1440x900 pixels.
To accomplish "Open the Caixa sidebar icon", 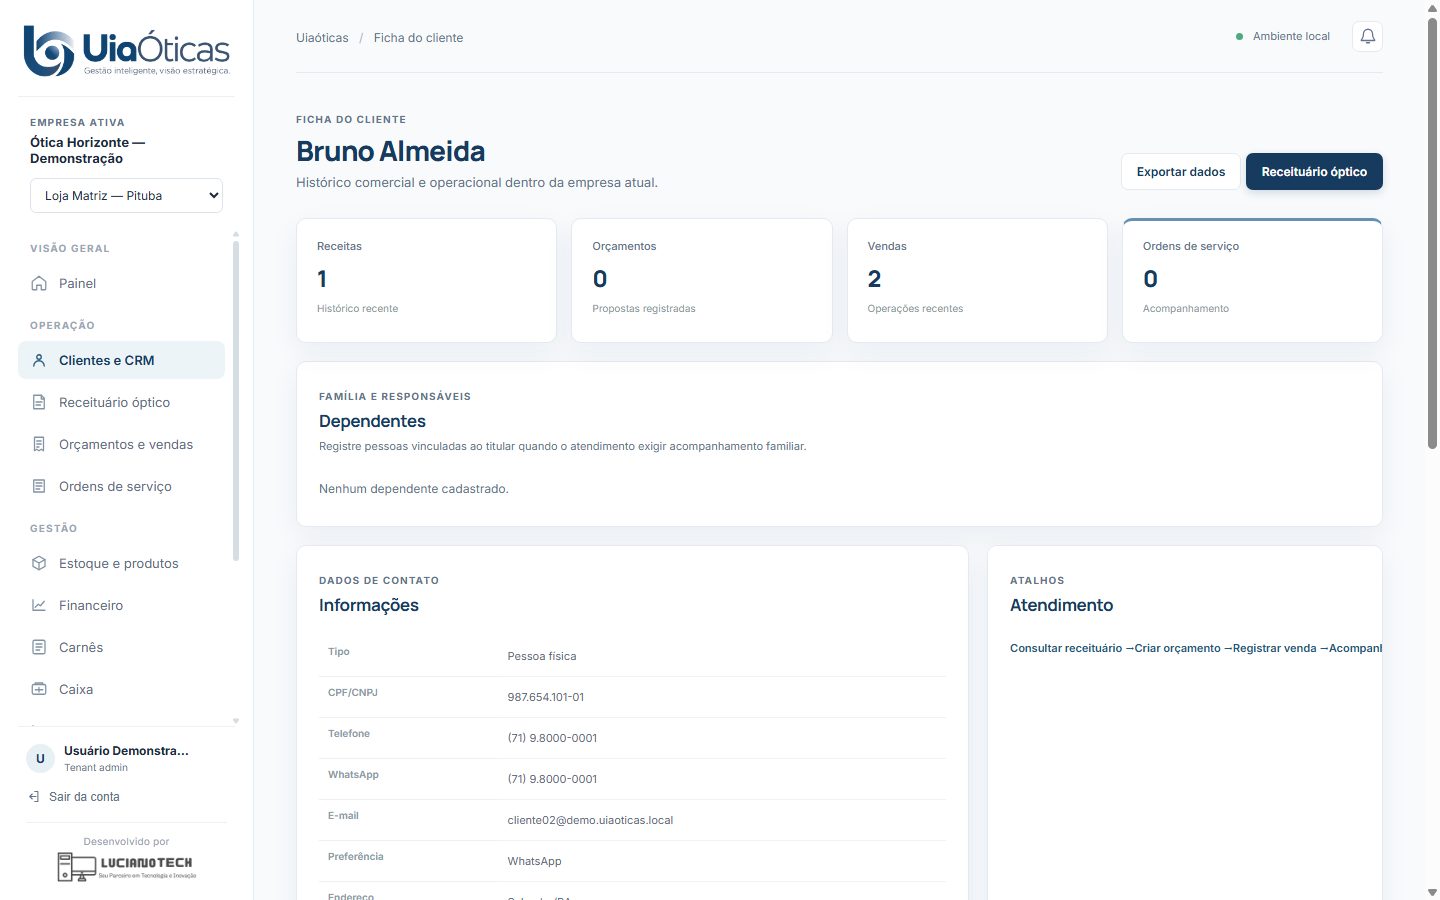I will 39,689.
